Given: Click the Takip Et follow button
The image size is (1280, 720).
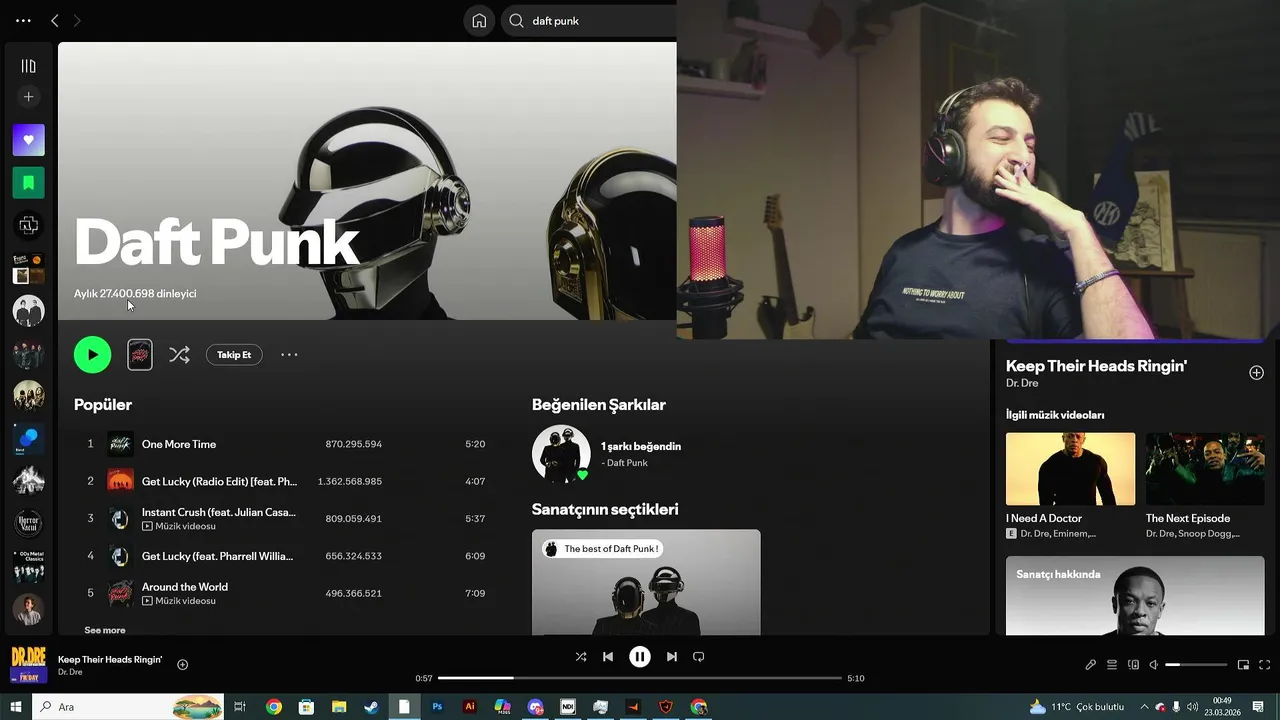Looking at the screenshot, I should (234, 354).
